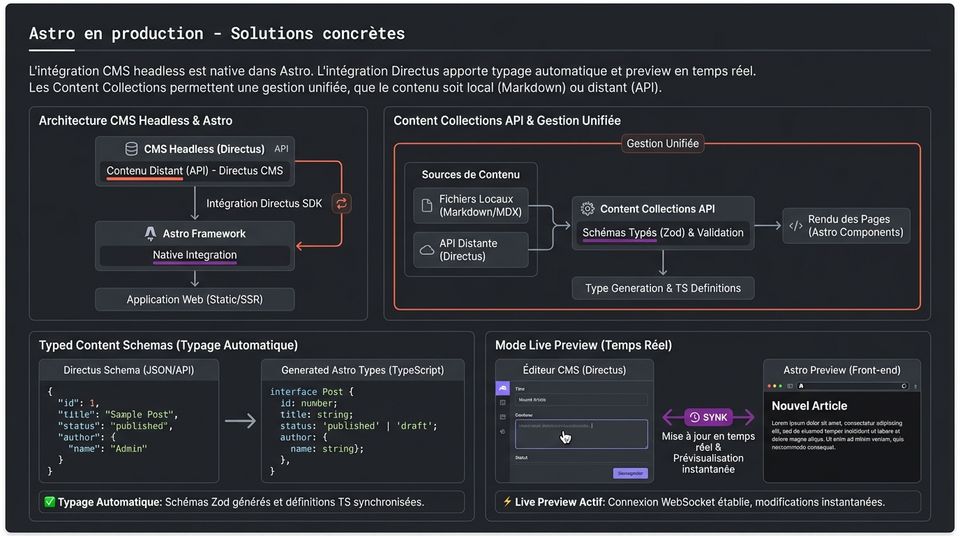
Task: Click the Astro Framework heading
Action: click(x=204, y=233)
